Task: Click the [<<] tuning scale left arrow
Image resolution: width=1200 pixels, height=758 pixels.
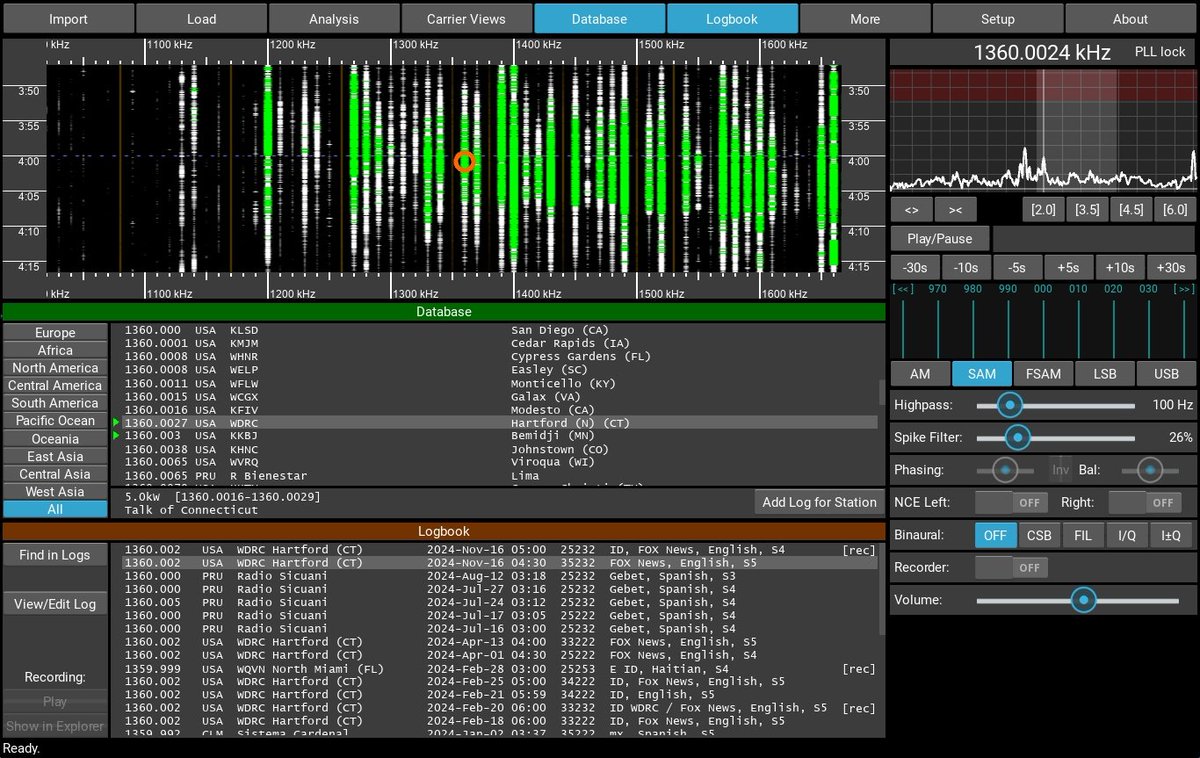Action: tap(904, 288)
